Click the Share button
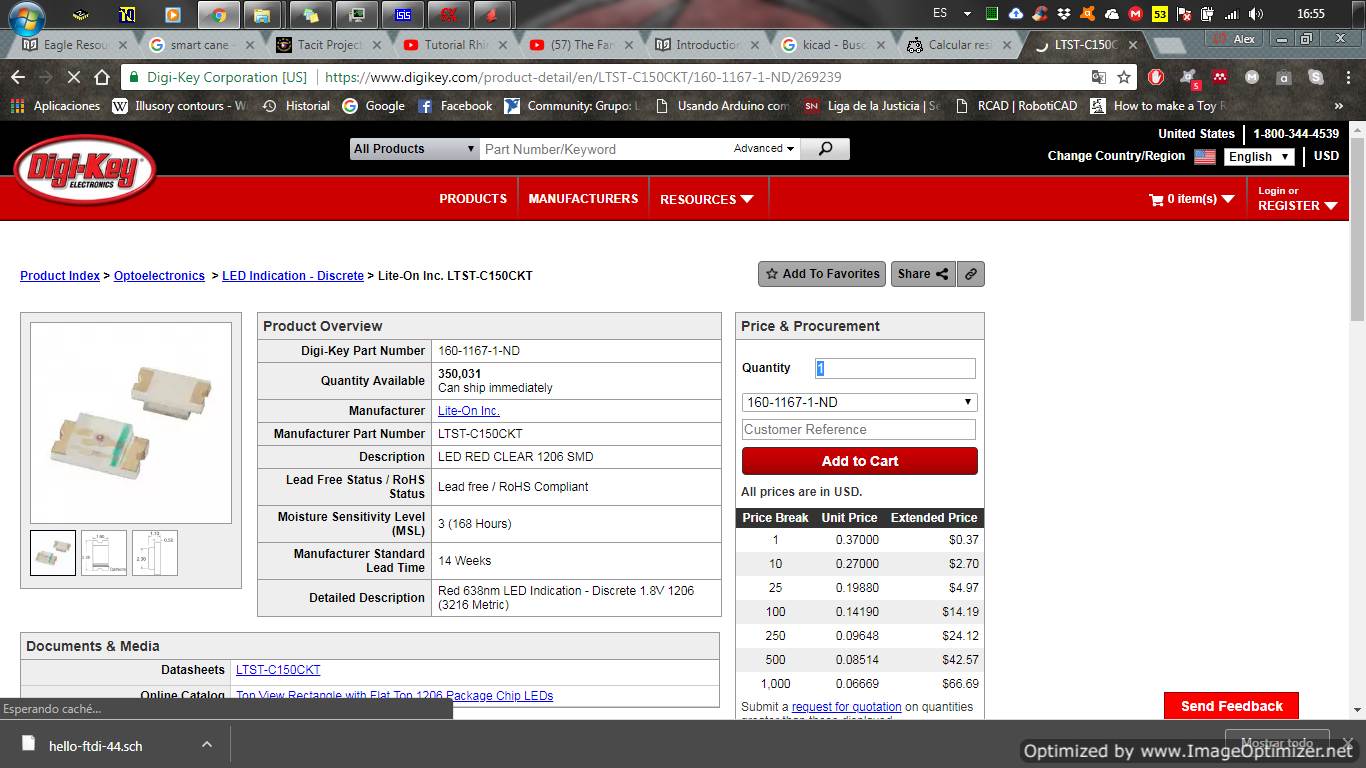 (923, 274)
